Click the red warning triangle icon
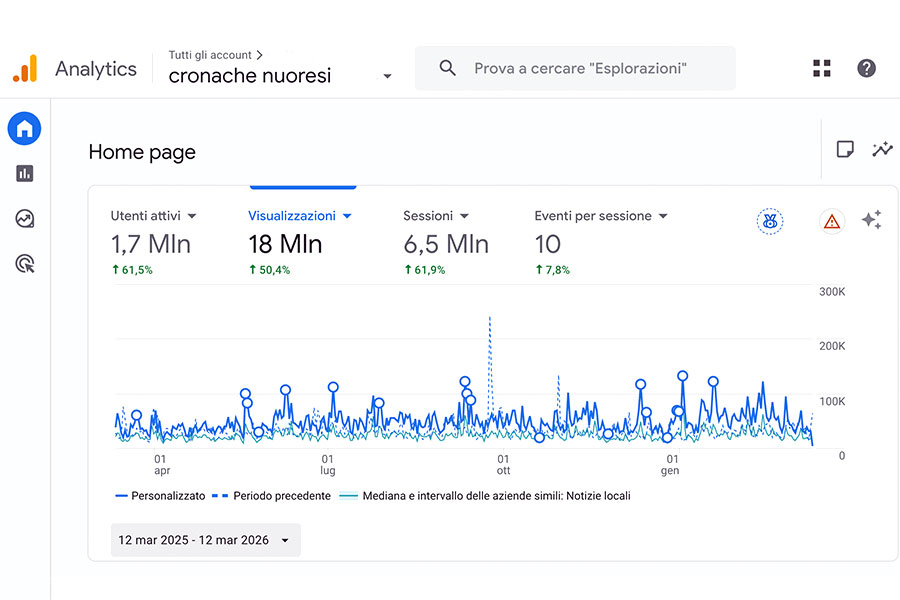This screenshot has width=900, height=600. (832, 222)
